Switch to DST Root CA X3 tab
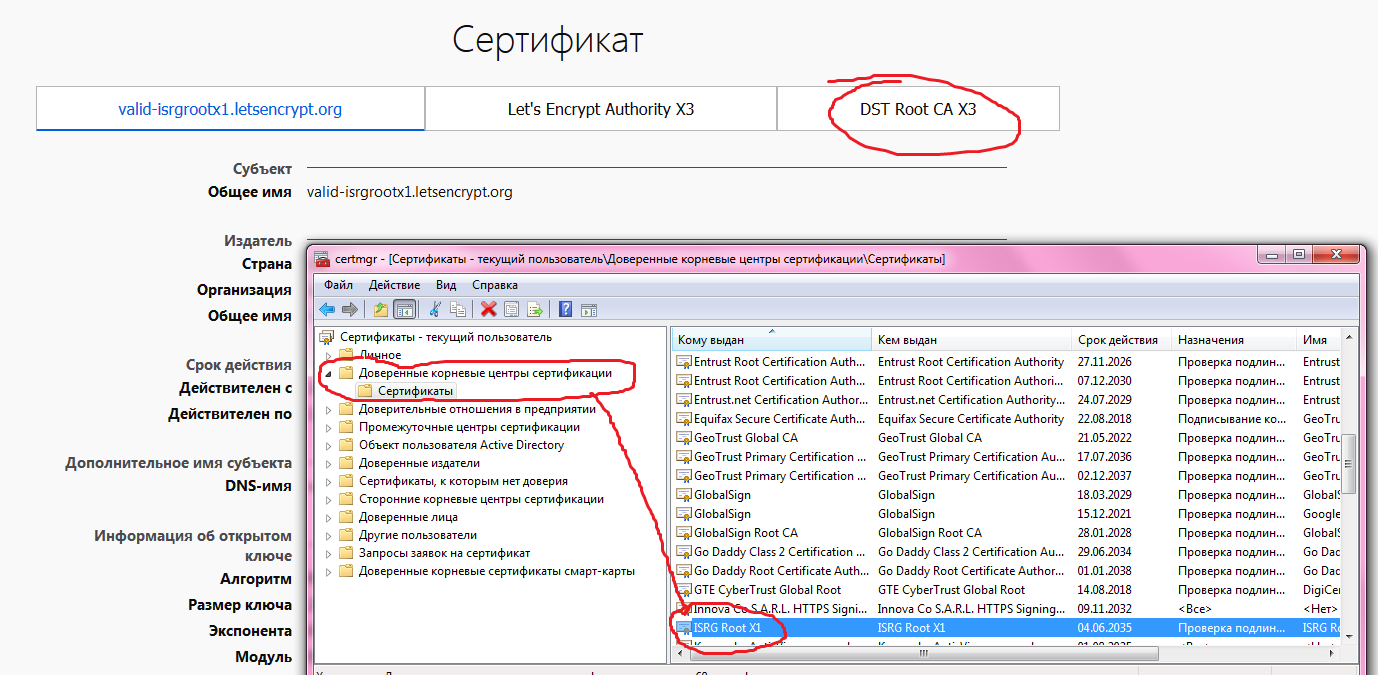Viewport: 1378px width, 675px height. coord(918,109)
